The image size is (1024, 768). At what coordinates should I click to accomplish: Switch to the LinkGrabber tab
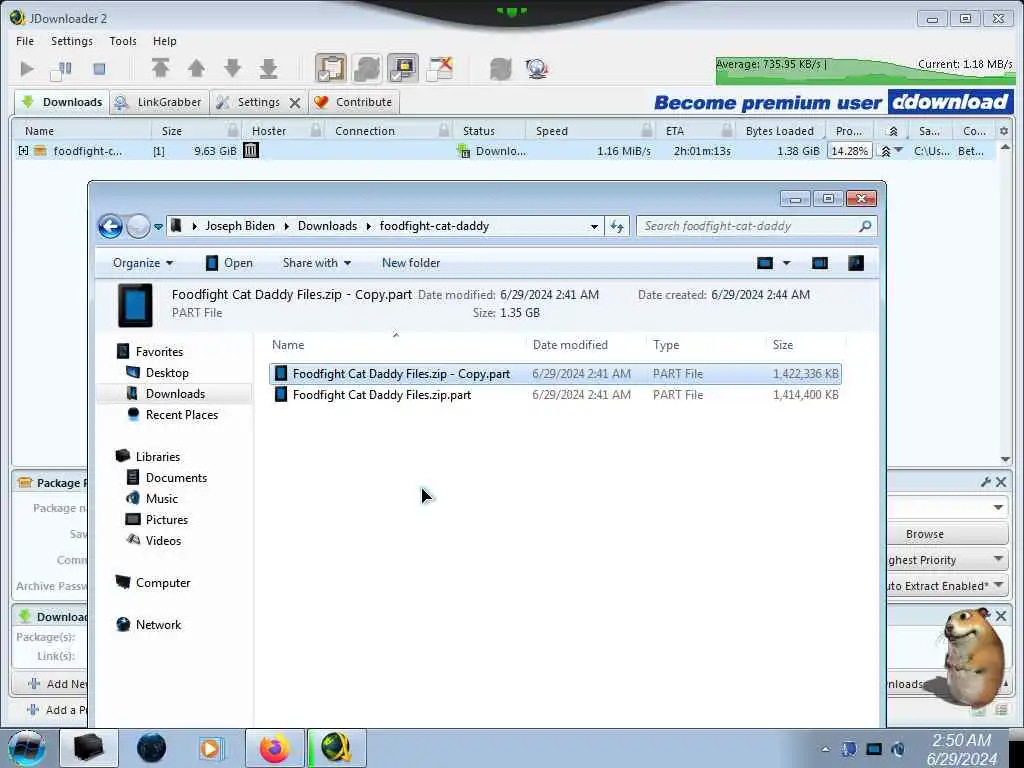point(159,102)
